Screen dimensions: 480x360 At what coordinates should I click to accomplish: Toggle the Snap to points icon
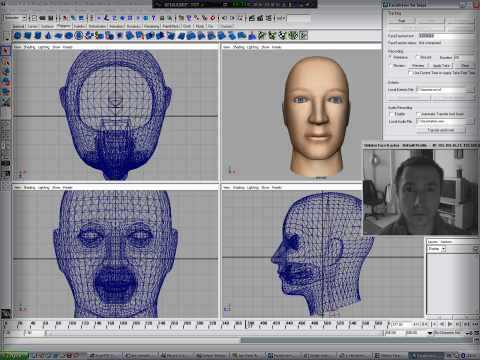[x=197, y=18]
